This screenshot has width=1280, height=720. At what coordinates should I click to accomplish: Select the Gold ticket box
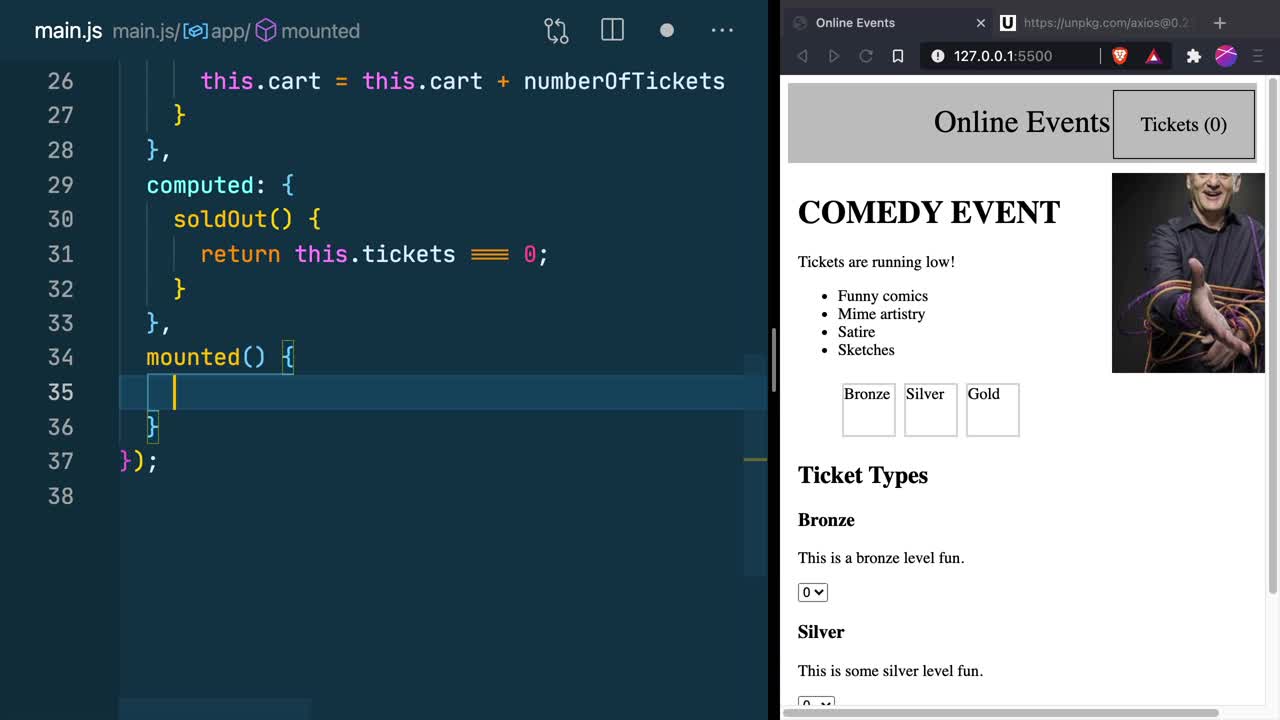(x=992, y=410)
